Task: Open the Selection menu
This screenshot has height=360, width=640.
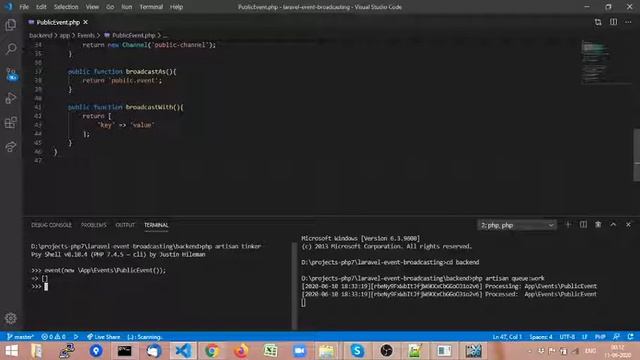Action: pyautogui.click(x=66, y=7)
